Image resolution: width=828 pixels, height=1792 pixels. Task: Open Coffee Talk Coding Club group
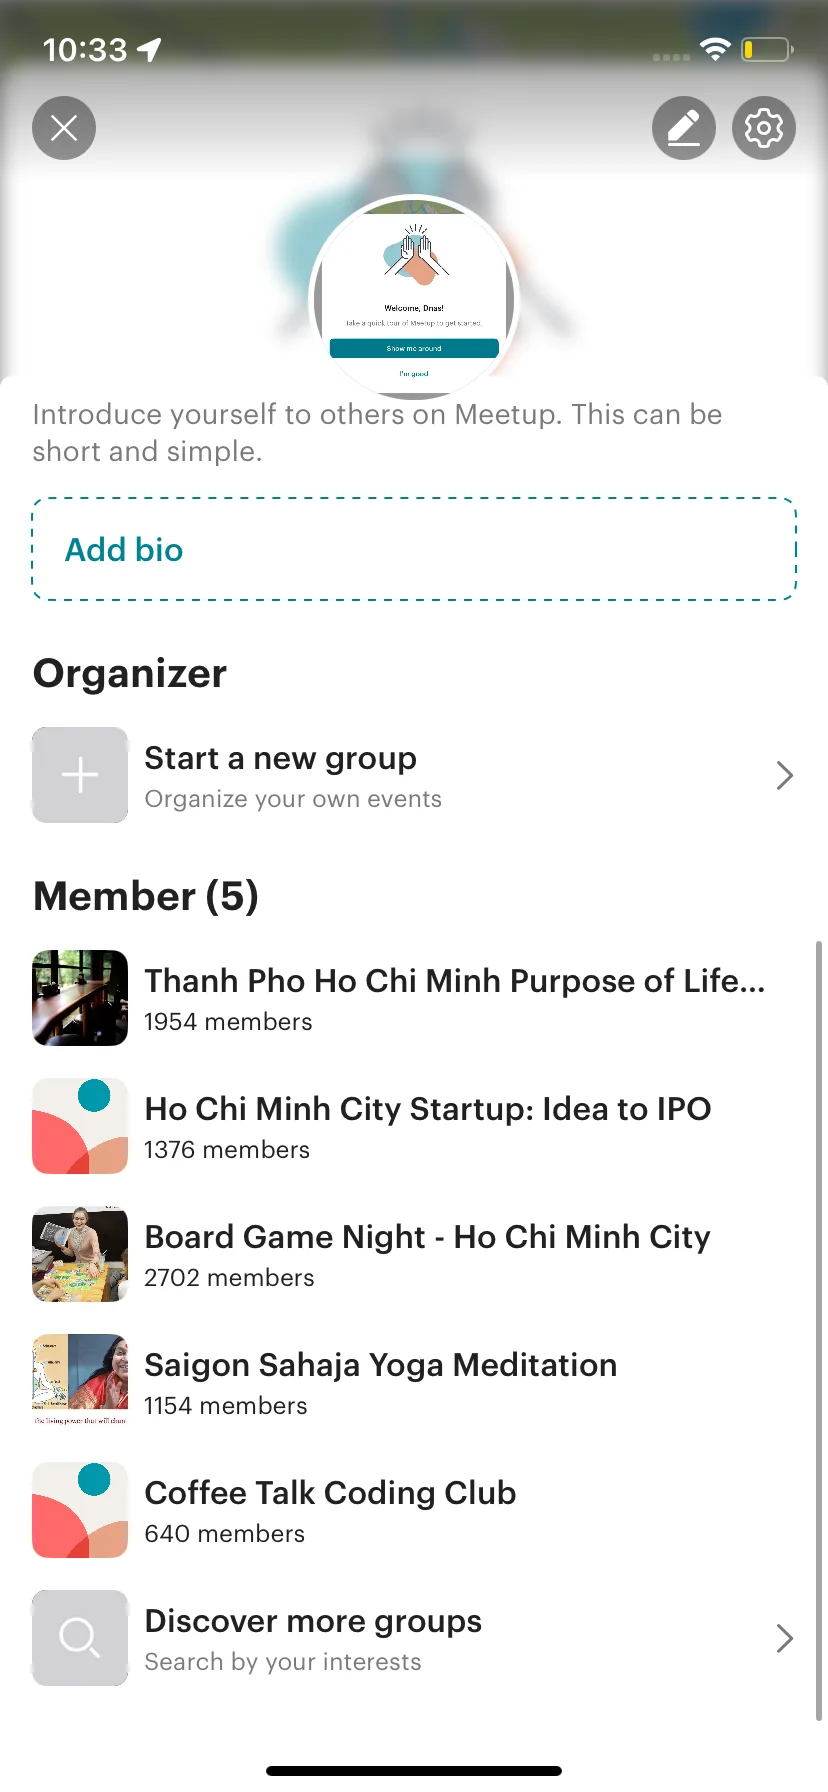tap(331, 1493)
